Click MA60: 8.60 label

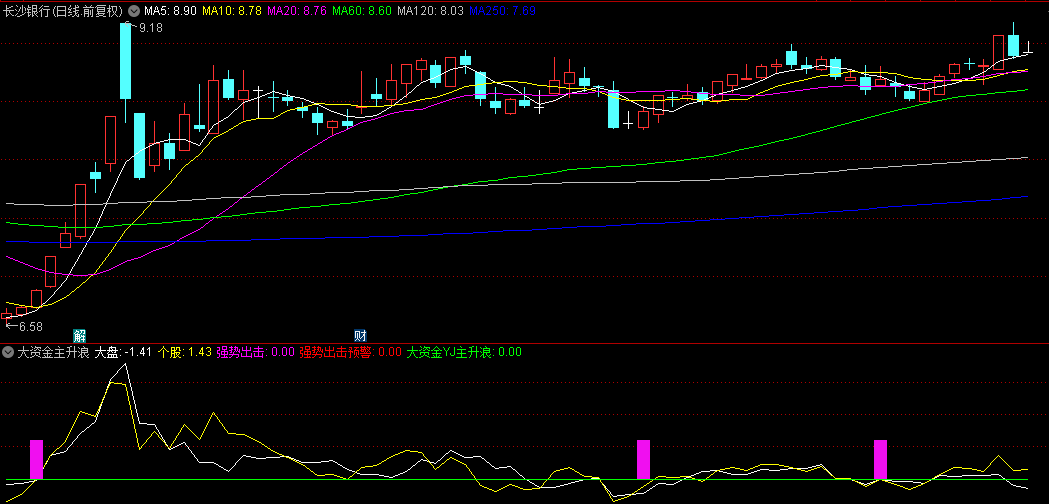[x=361, y=11]
